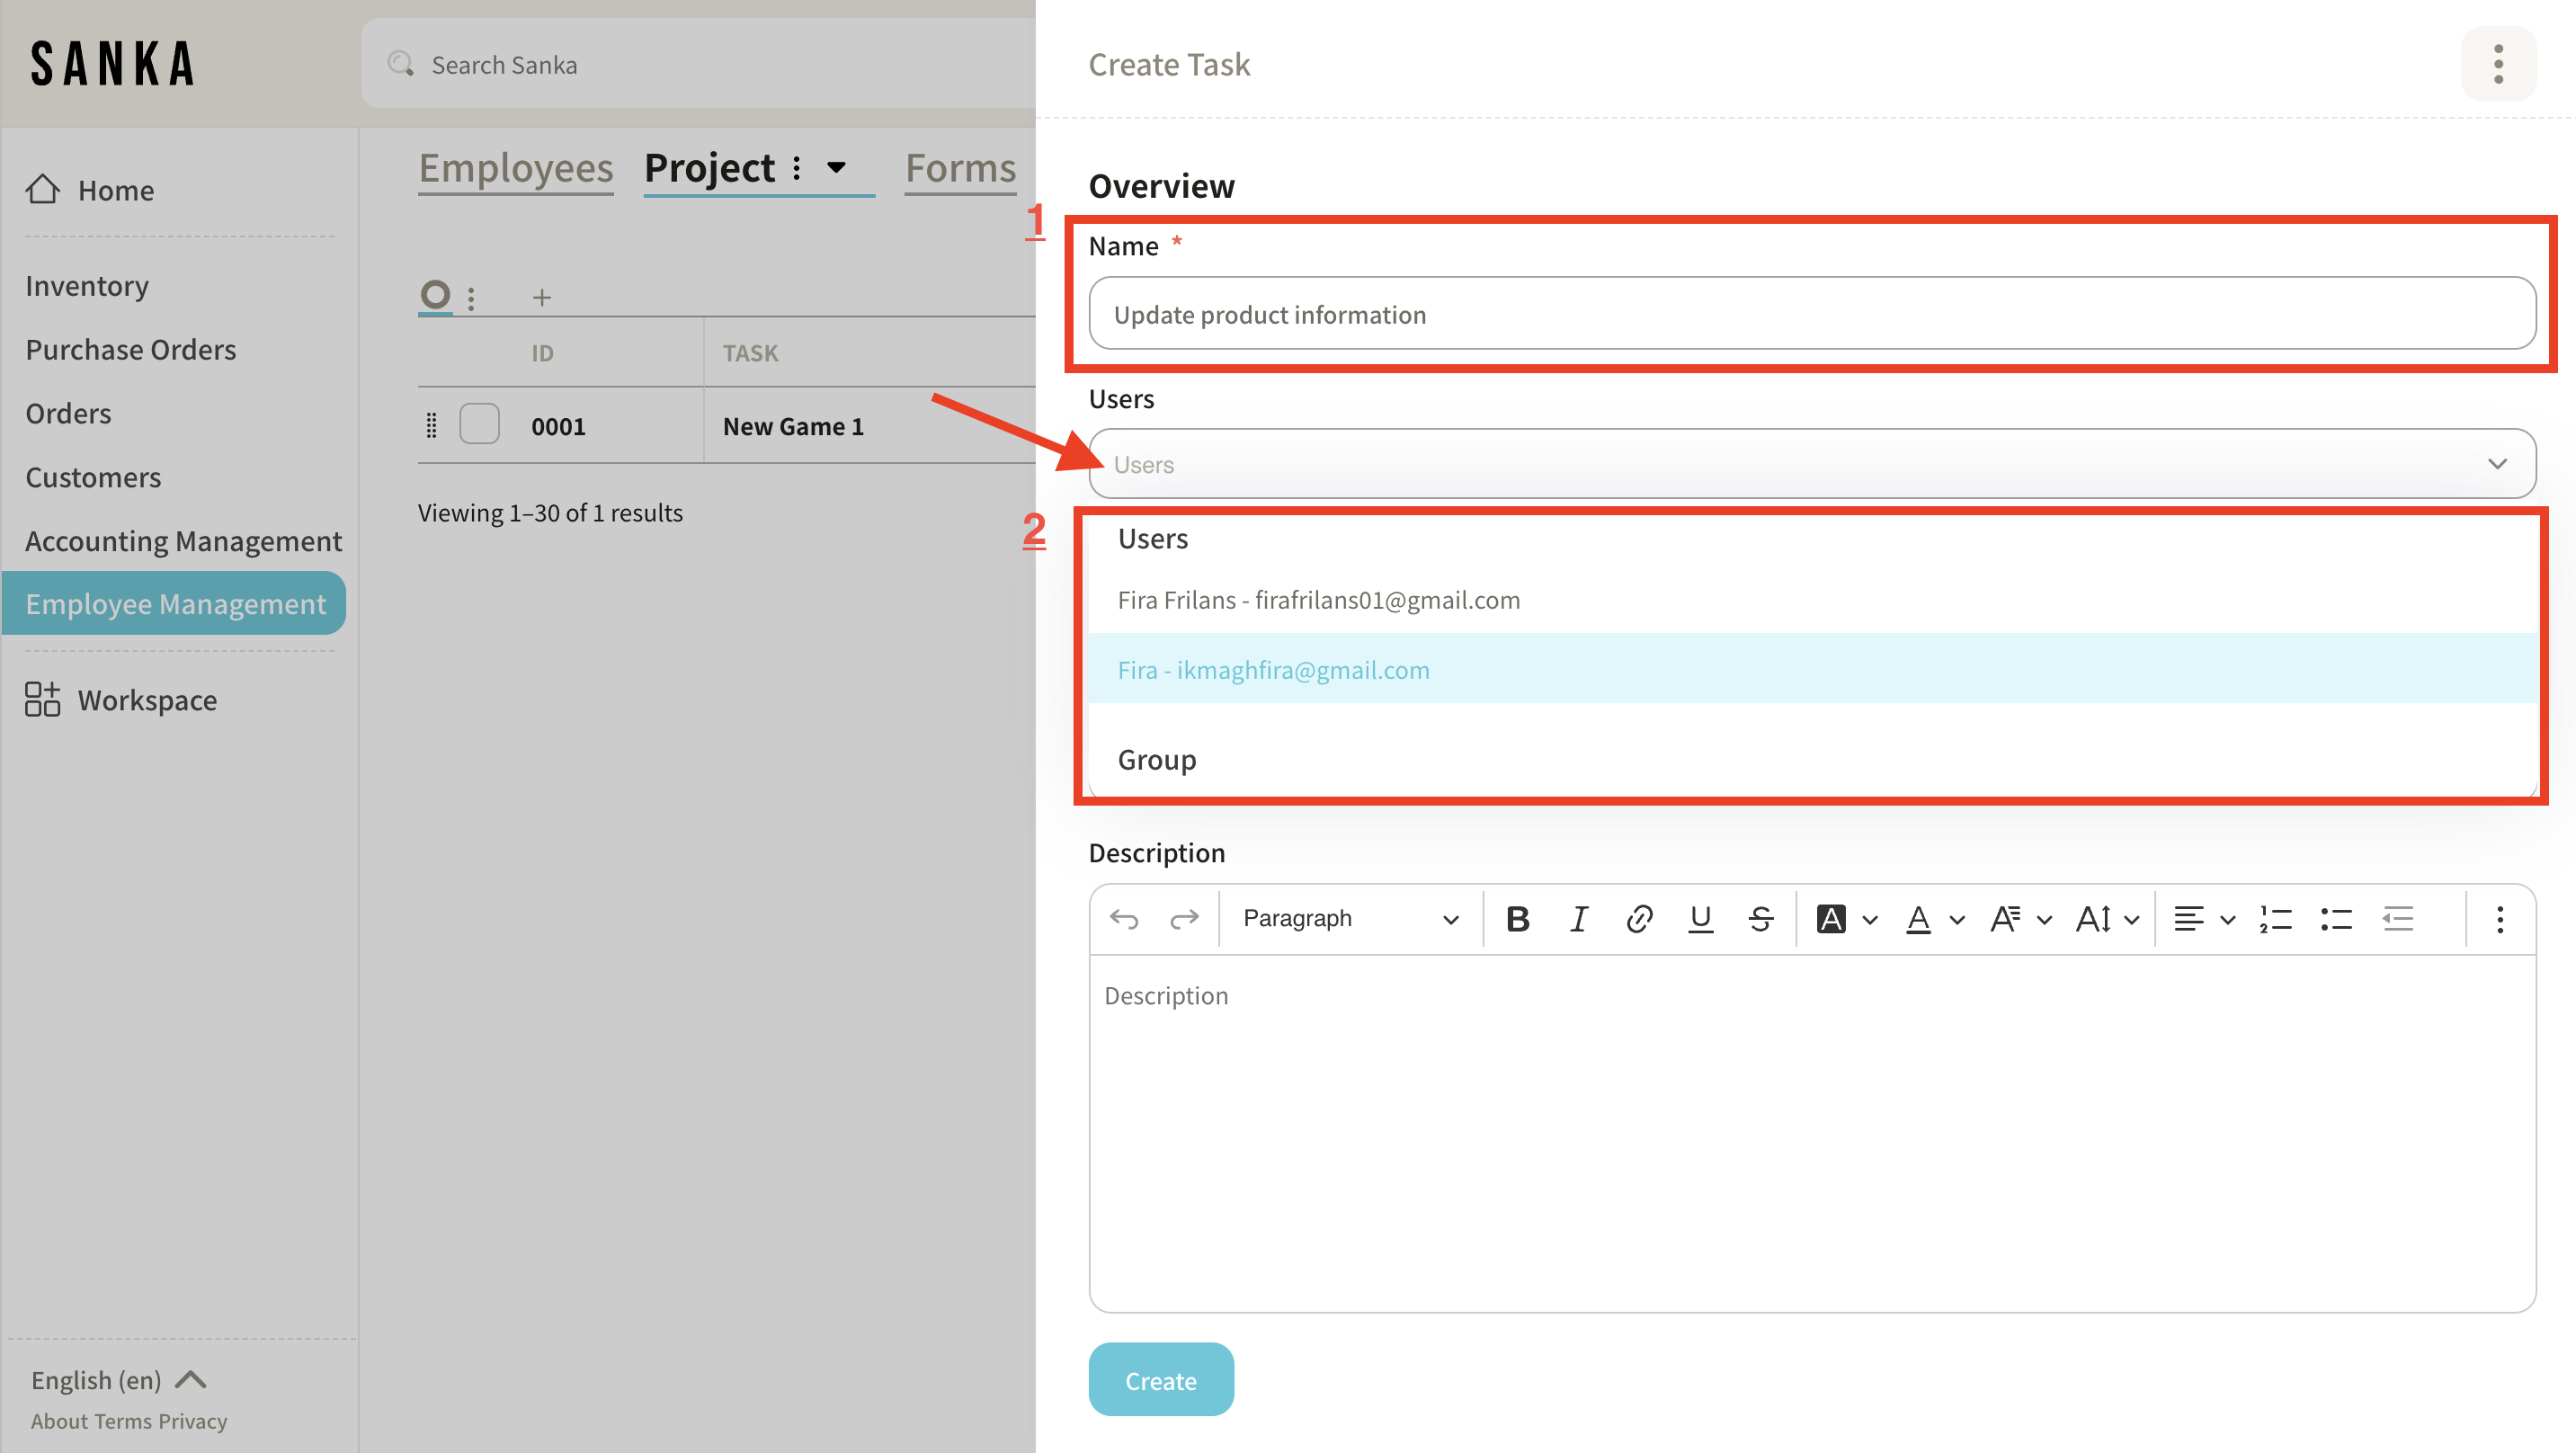Open Inventory in the sidebar

87,285
